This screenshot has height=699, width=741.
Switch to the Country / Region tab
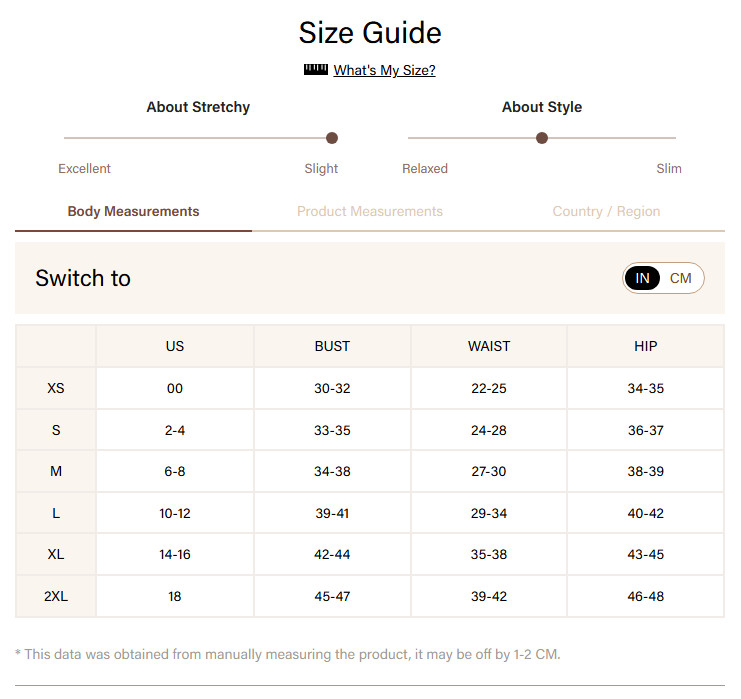(606, 211)
